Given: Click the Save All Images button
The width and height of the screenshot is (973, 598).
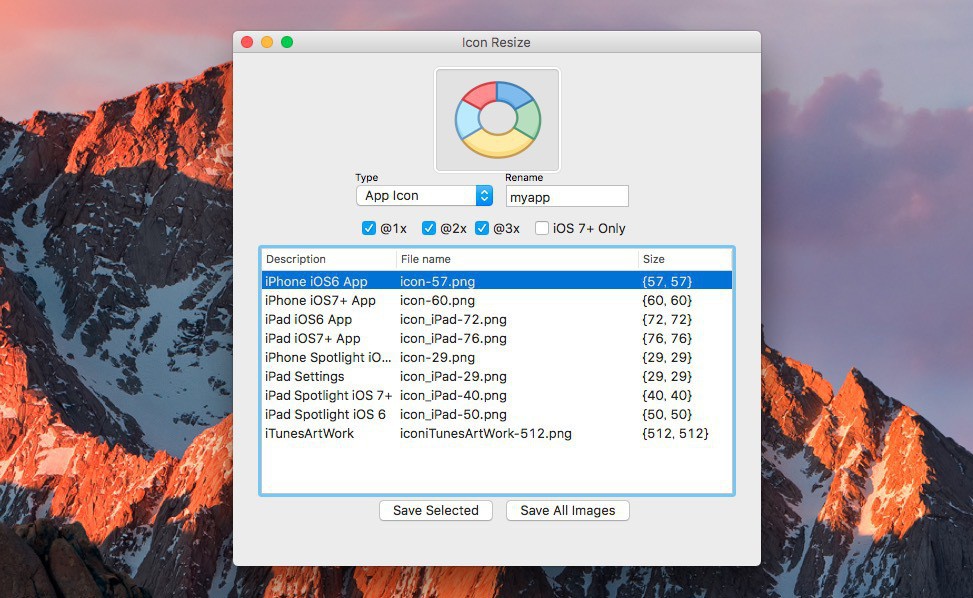Looking at the screenshot, I should click(x=567, y=511).
